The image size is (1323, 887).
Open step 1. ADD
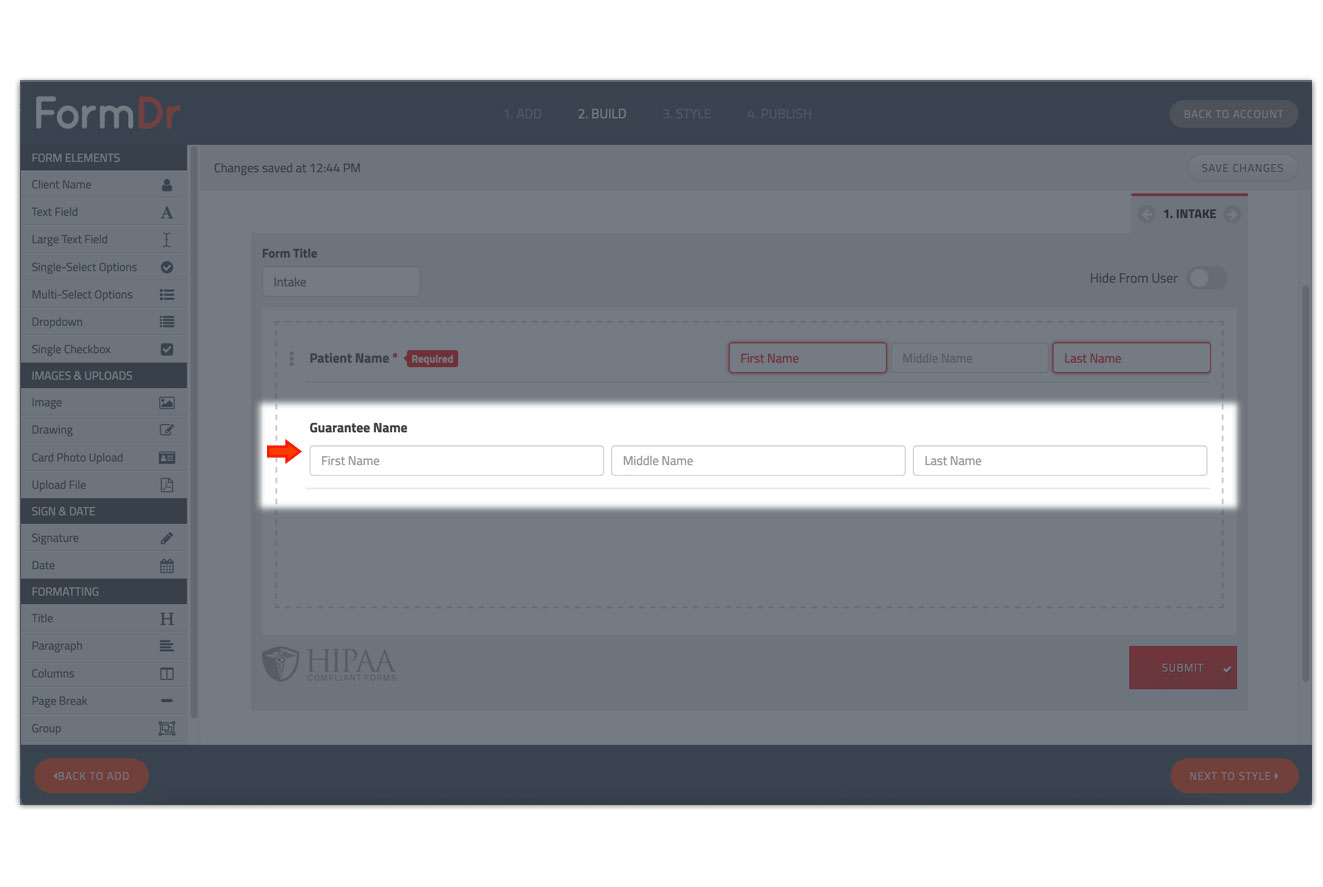[x=522, y=114]
